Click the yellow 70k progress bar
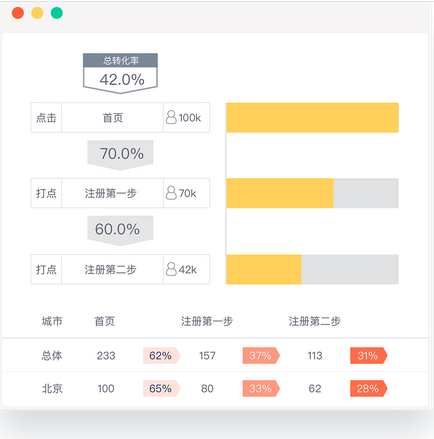 pos(280,193)
